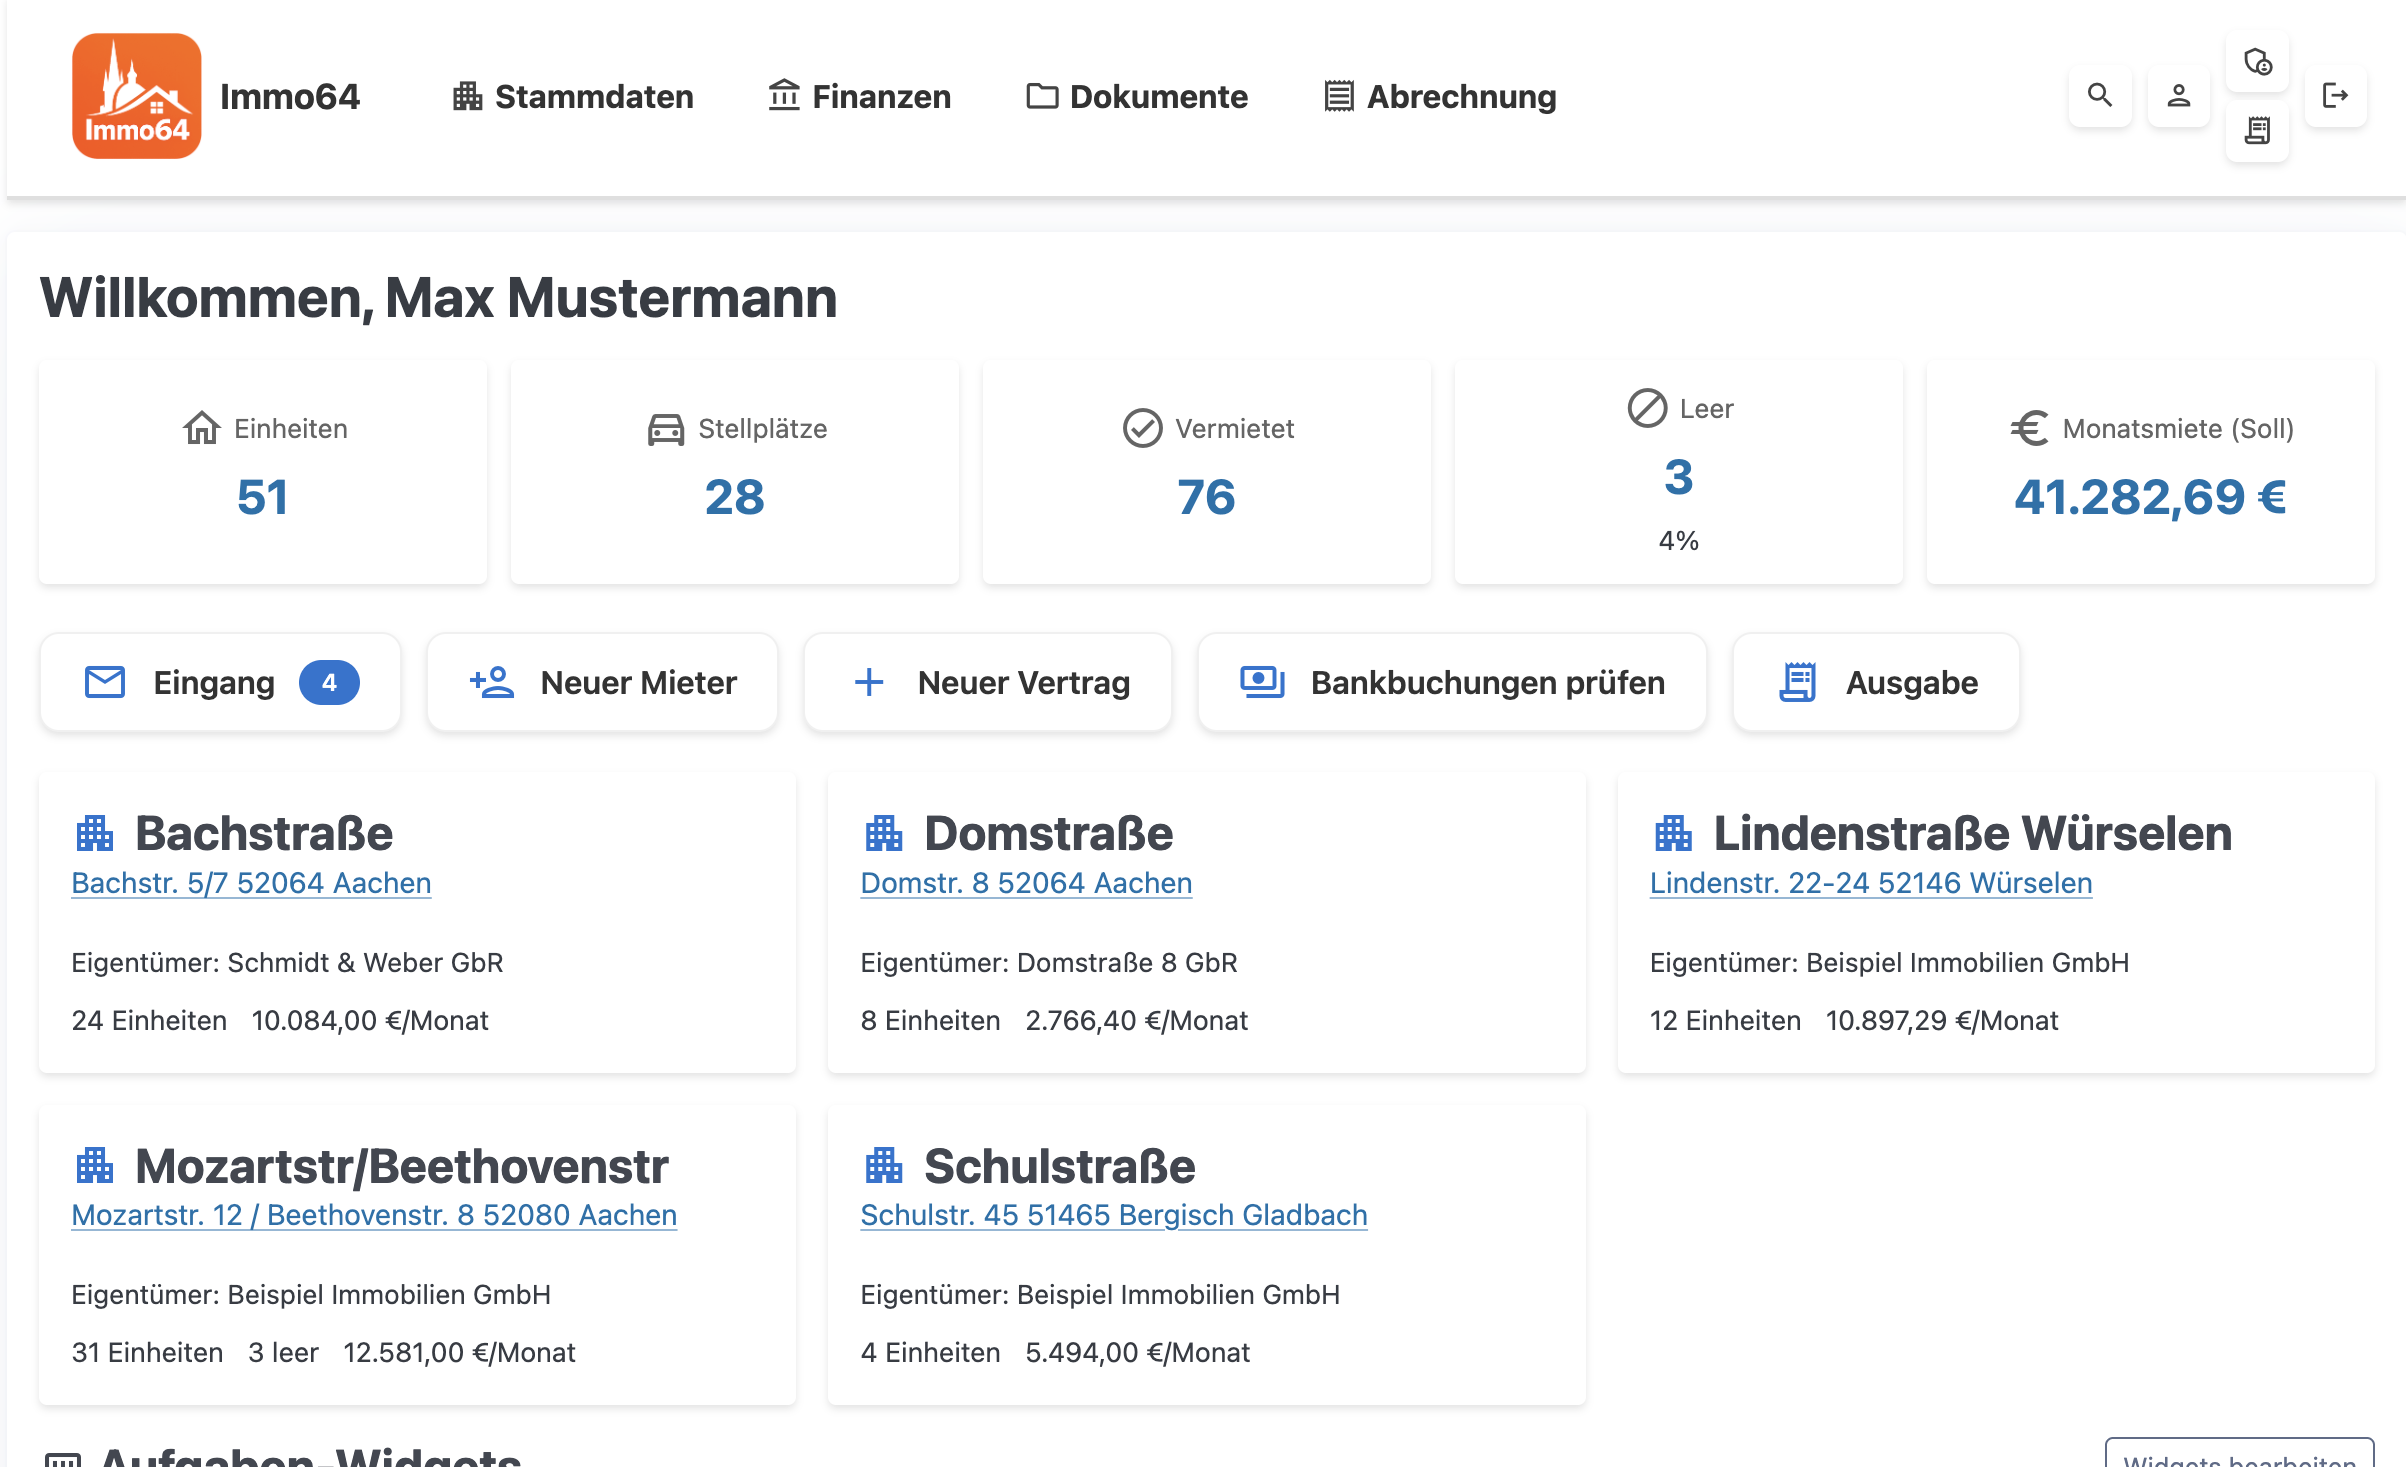This screenshot has height=1467, width=2406.
Task: Click the shield user admin icon
Action: [2257, 62]
